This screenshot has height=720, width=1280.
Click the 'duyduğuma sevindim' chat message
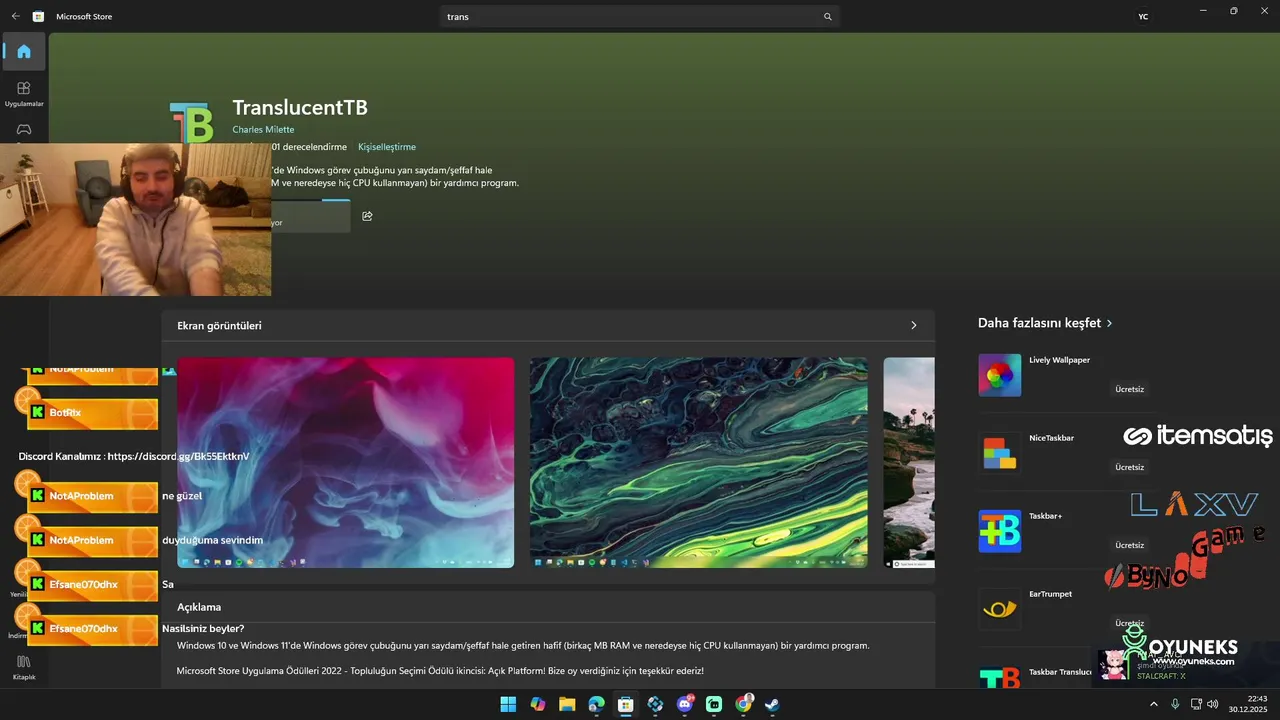click(x=212, y=540)
